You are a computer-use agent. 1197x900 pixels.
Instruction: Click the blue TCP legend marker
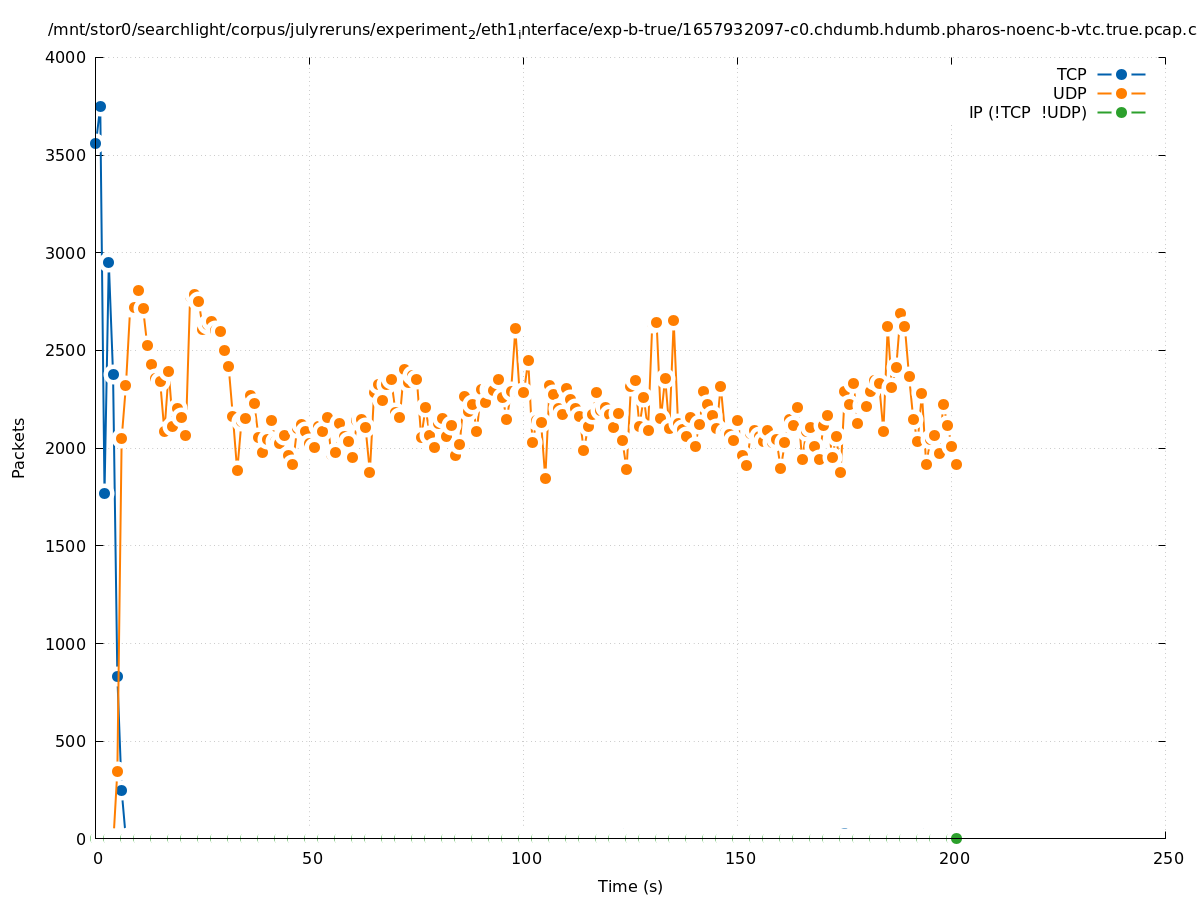pos(1121,74)
